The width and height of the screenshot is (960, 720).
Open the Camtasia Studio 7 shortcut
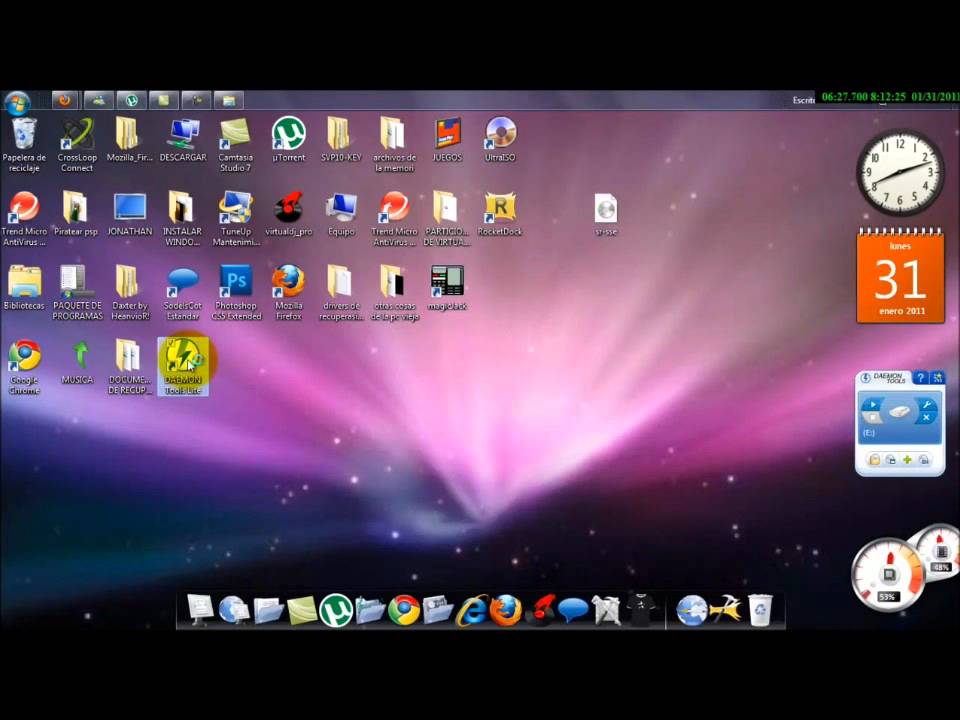click(236, 145)
